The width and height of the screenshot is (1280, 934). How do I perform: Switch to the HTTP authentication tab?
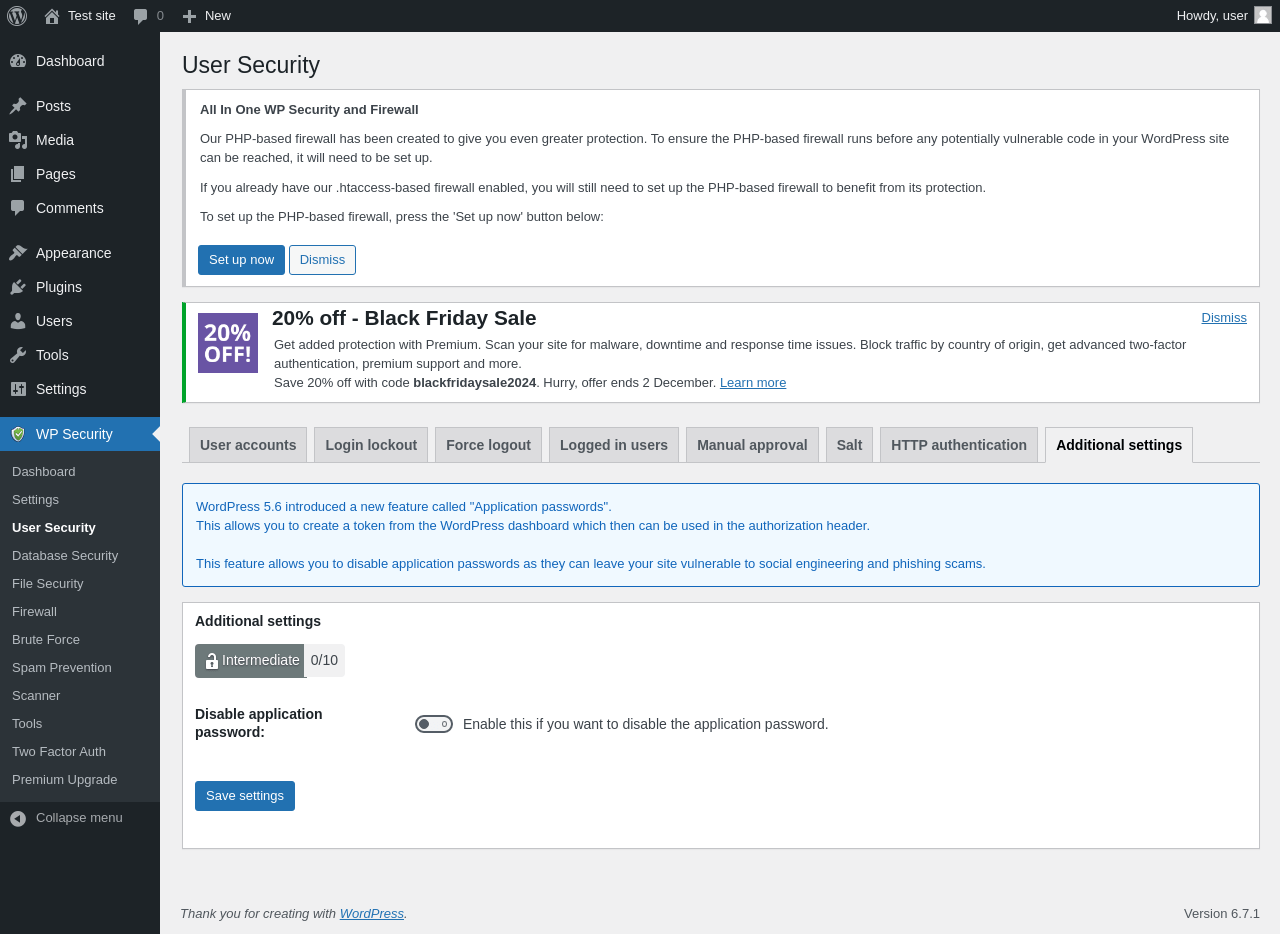(959, 445)
